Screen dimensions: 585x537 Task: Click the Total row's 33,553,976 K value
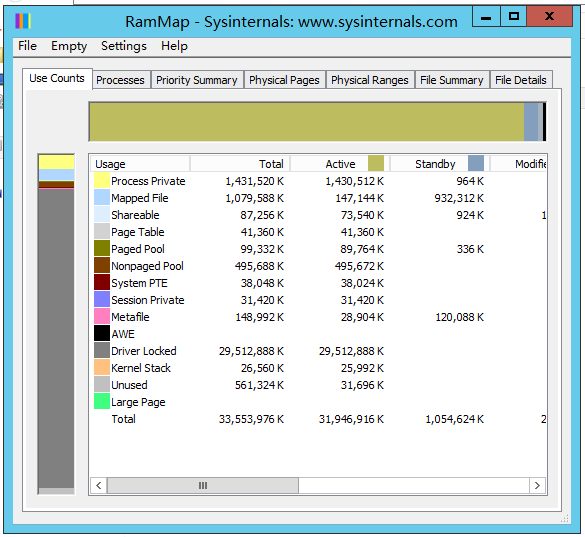[x=251, y=419]
